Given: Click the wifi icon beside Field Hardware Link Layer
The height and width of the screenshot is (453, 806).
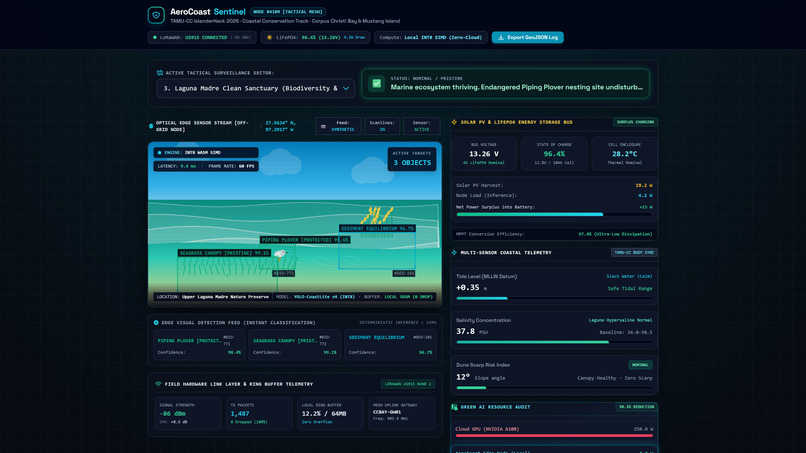Looking at the screenshot, I should (x=158, y=384).
